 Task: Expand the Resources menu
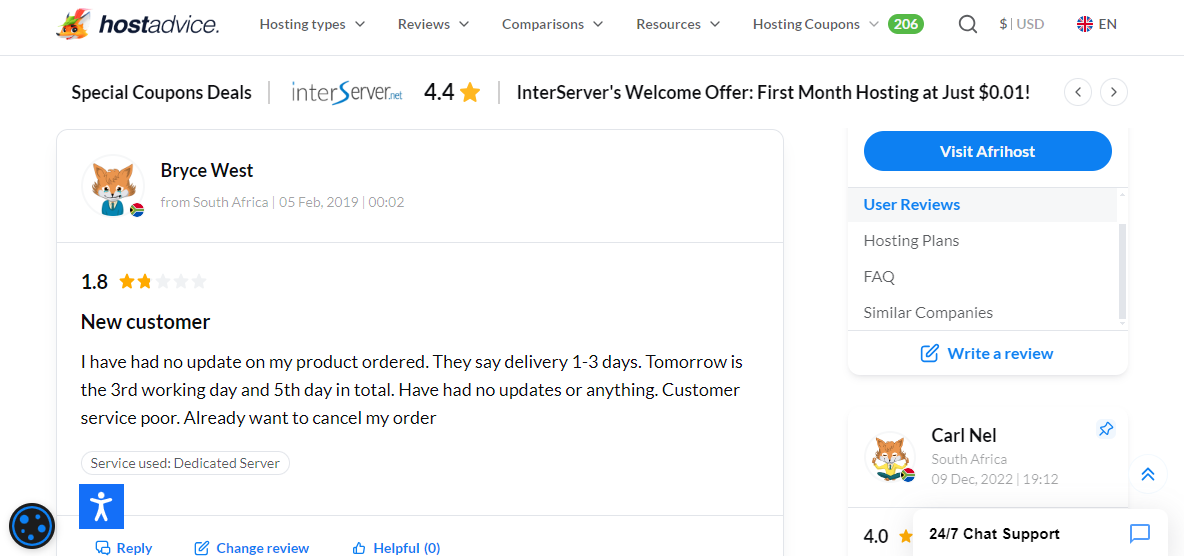coord(678,24)
